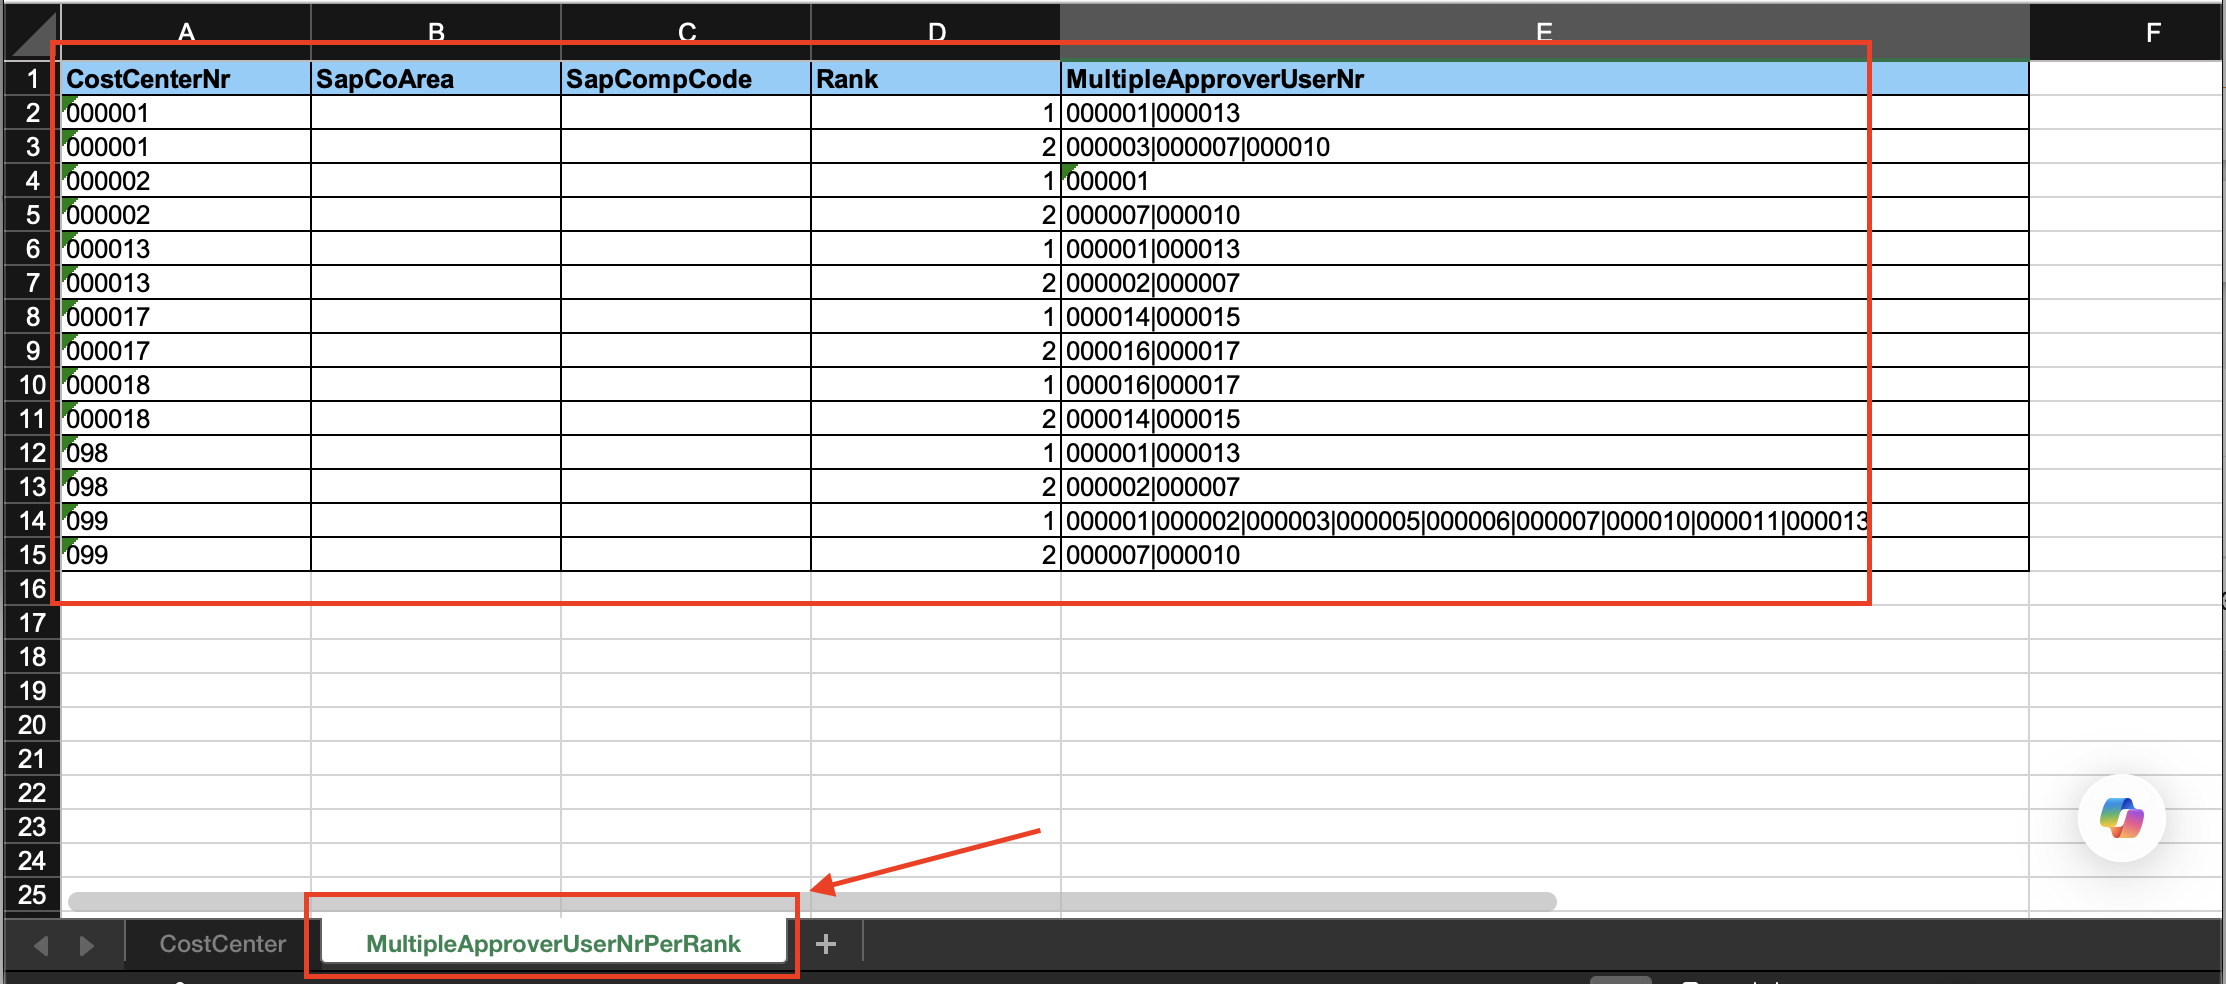
Task: Select empty SapCompCode cell in row 10
Action: (x=686, y=385)
